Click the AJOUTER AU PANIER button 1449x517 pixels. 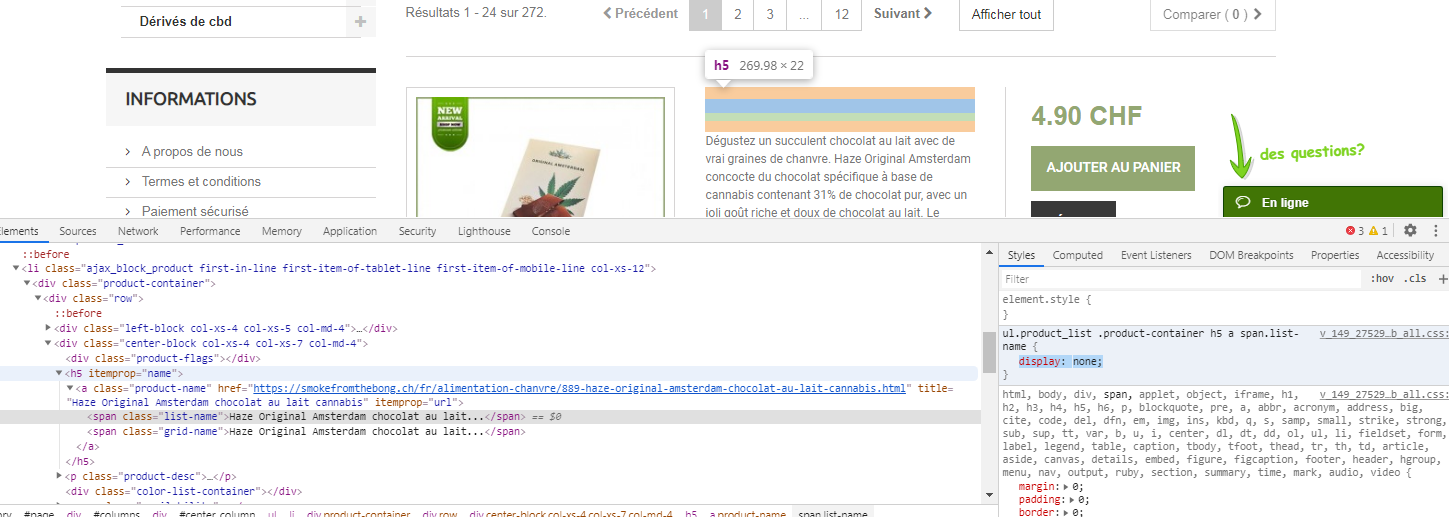click(x=1113, y=167)
